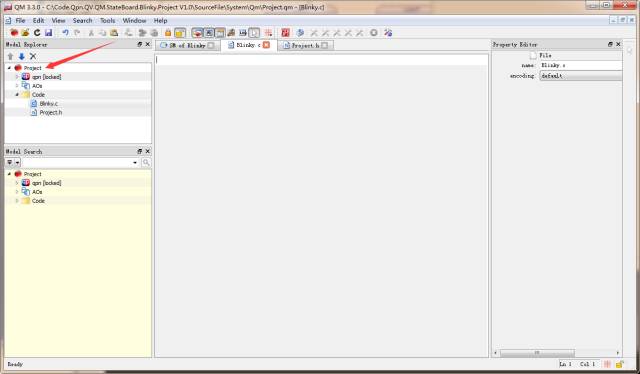The width and height of the screenshot is (640, 374).
Task: Close the Blinky.c tab with red X
Action: pyautogui.click(x=267, y=45)
